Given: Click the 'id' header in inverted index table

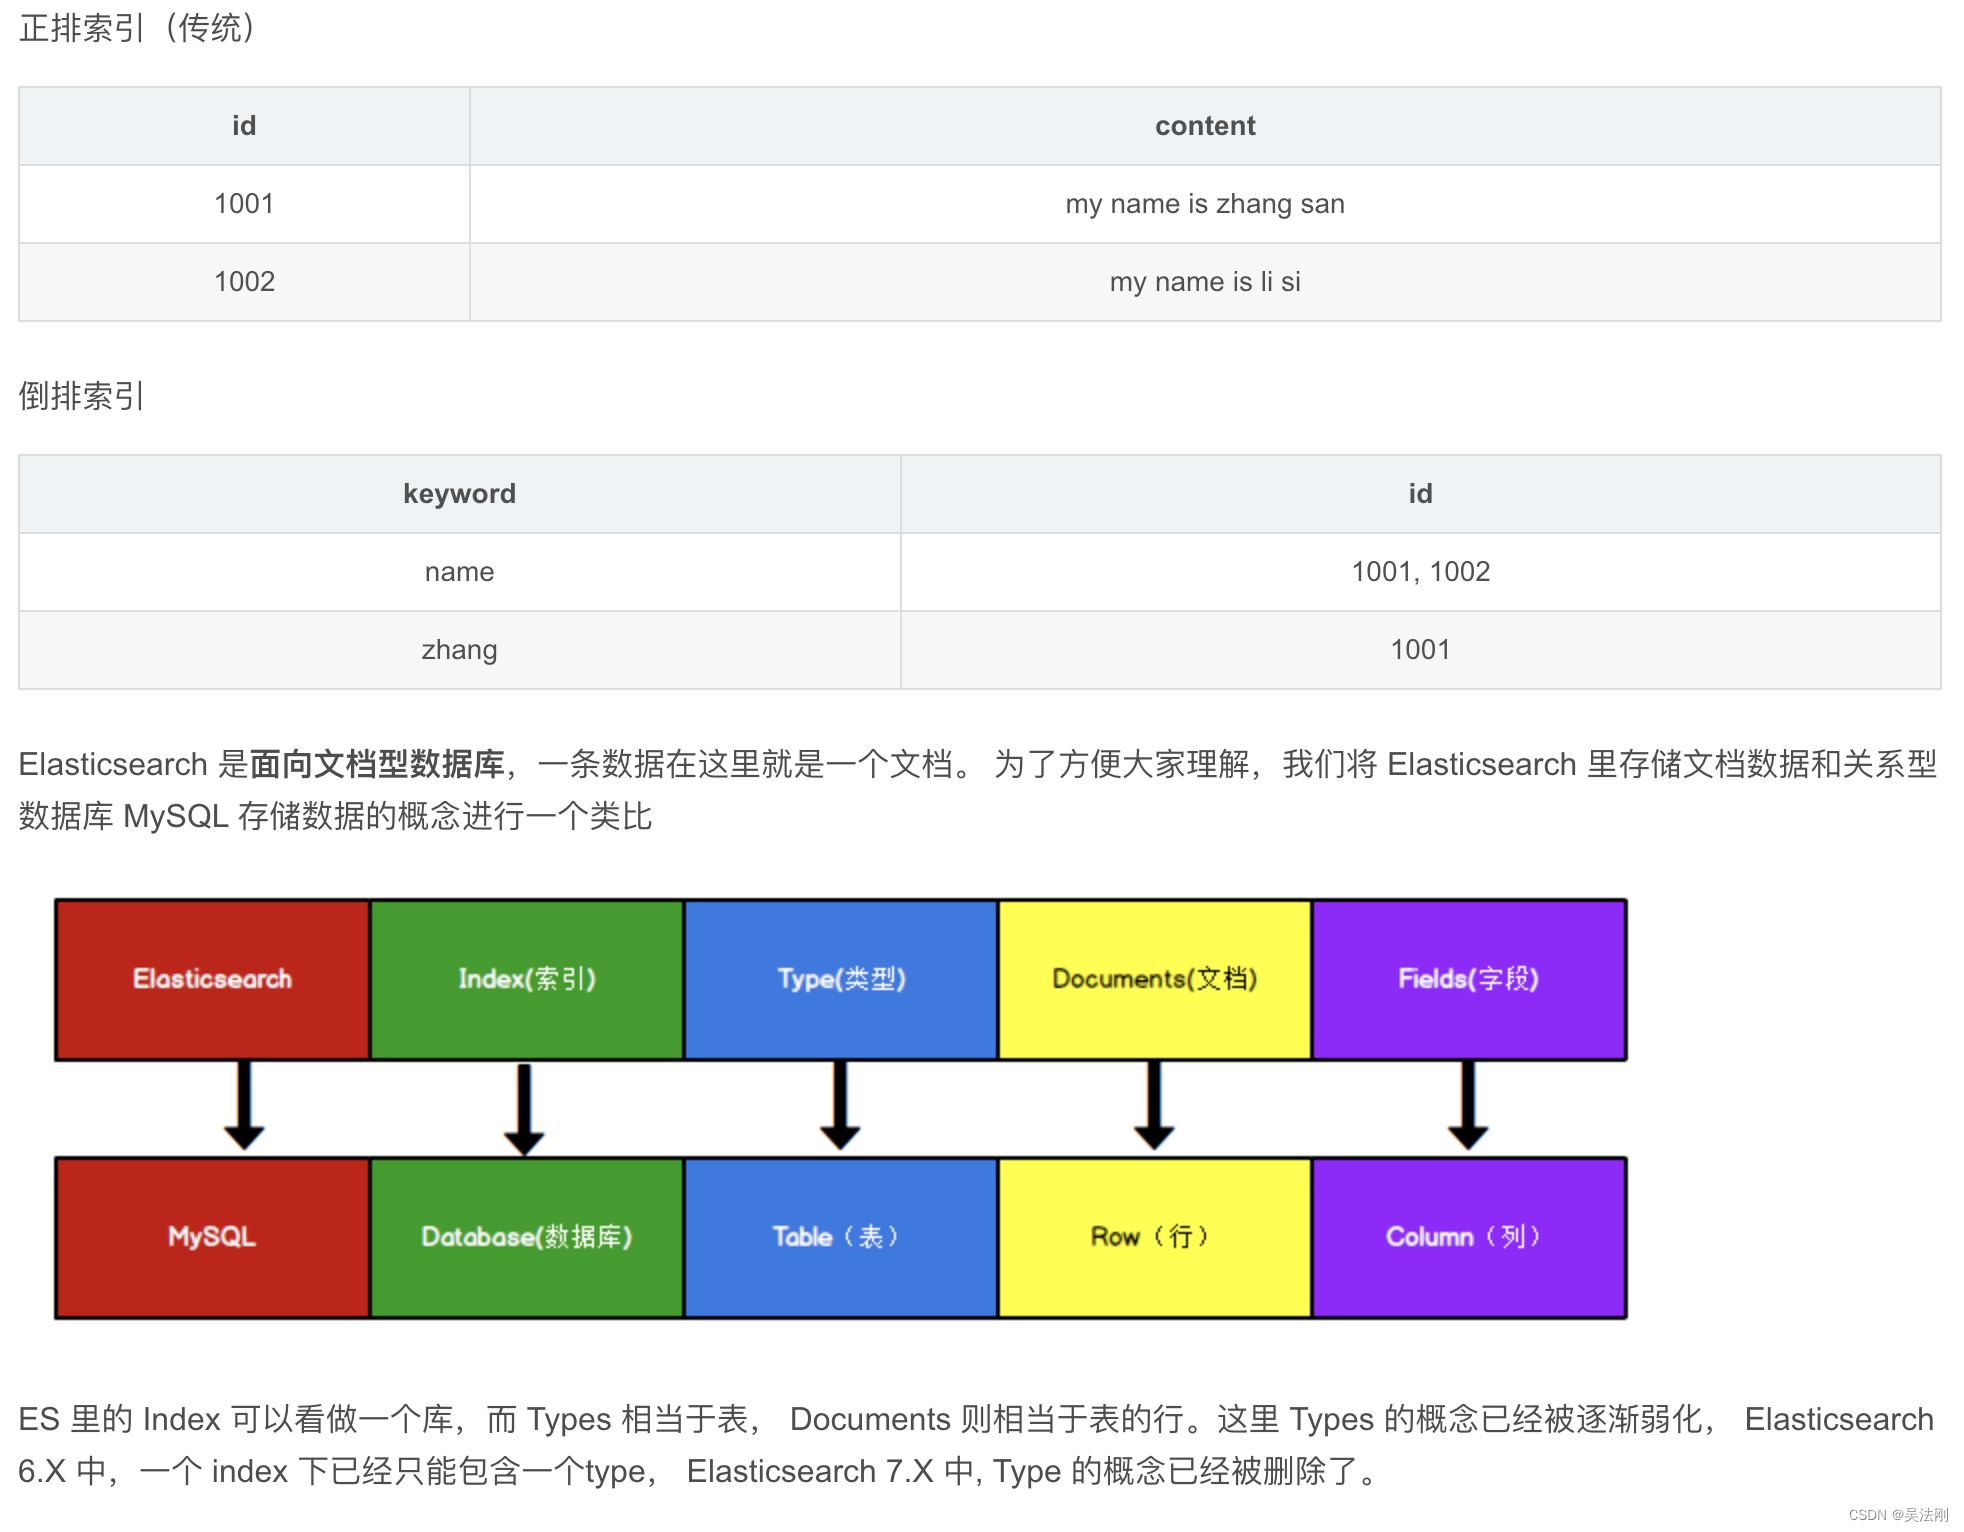Looking at the screenshot, I should [1420, 494].
